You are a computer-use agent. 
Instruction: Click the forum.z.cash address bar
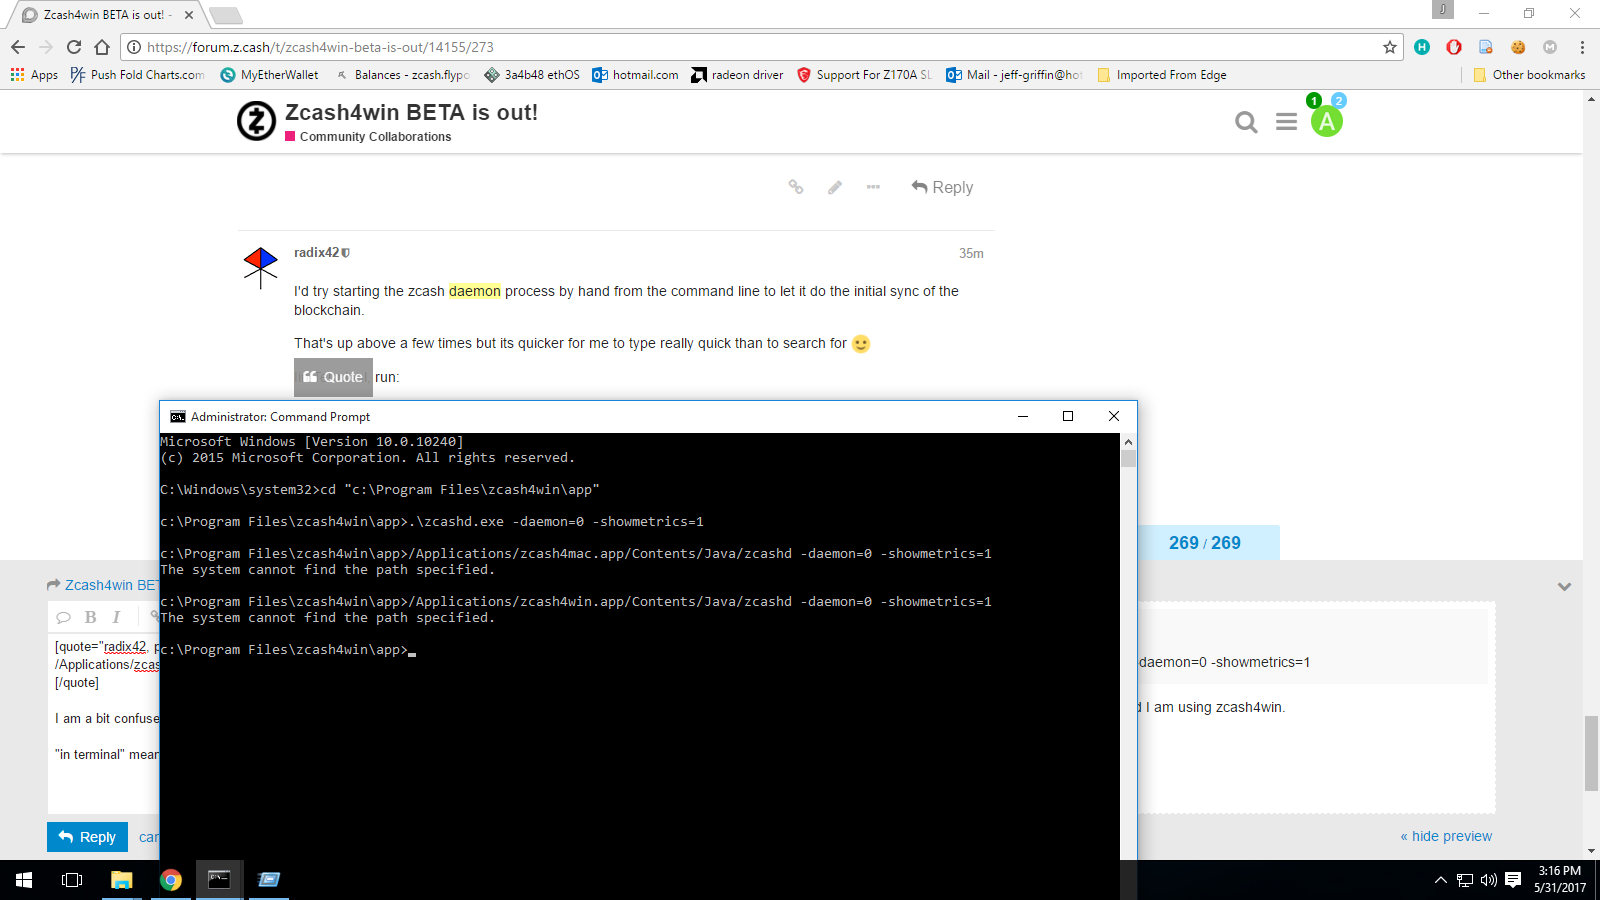point(760,47)
